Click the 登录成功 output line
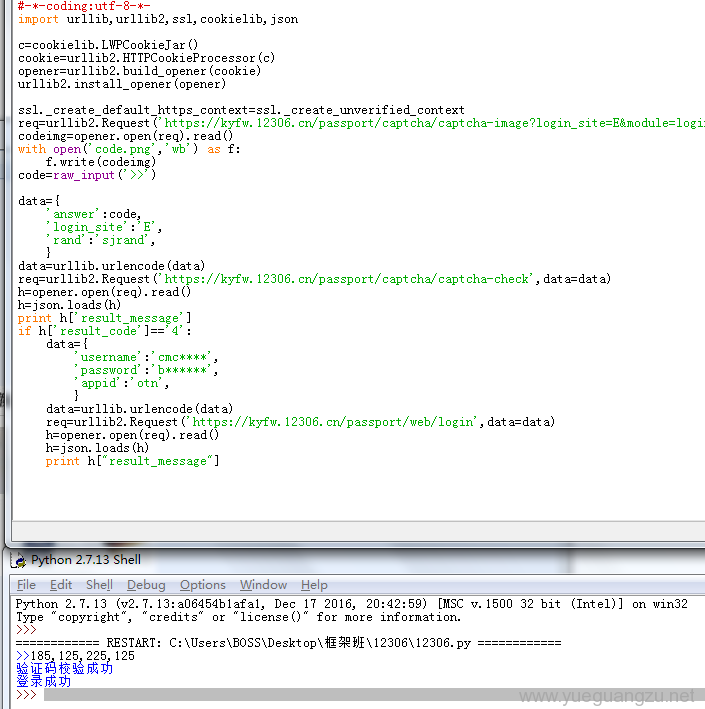 coord(43,681)
